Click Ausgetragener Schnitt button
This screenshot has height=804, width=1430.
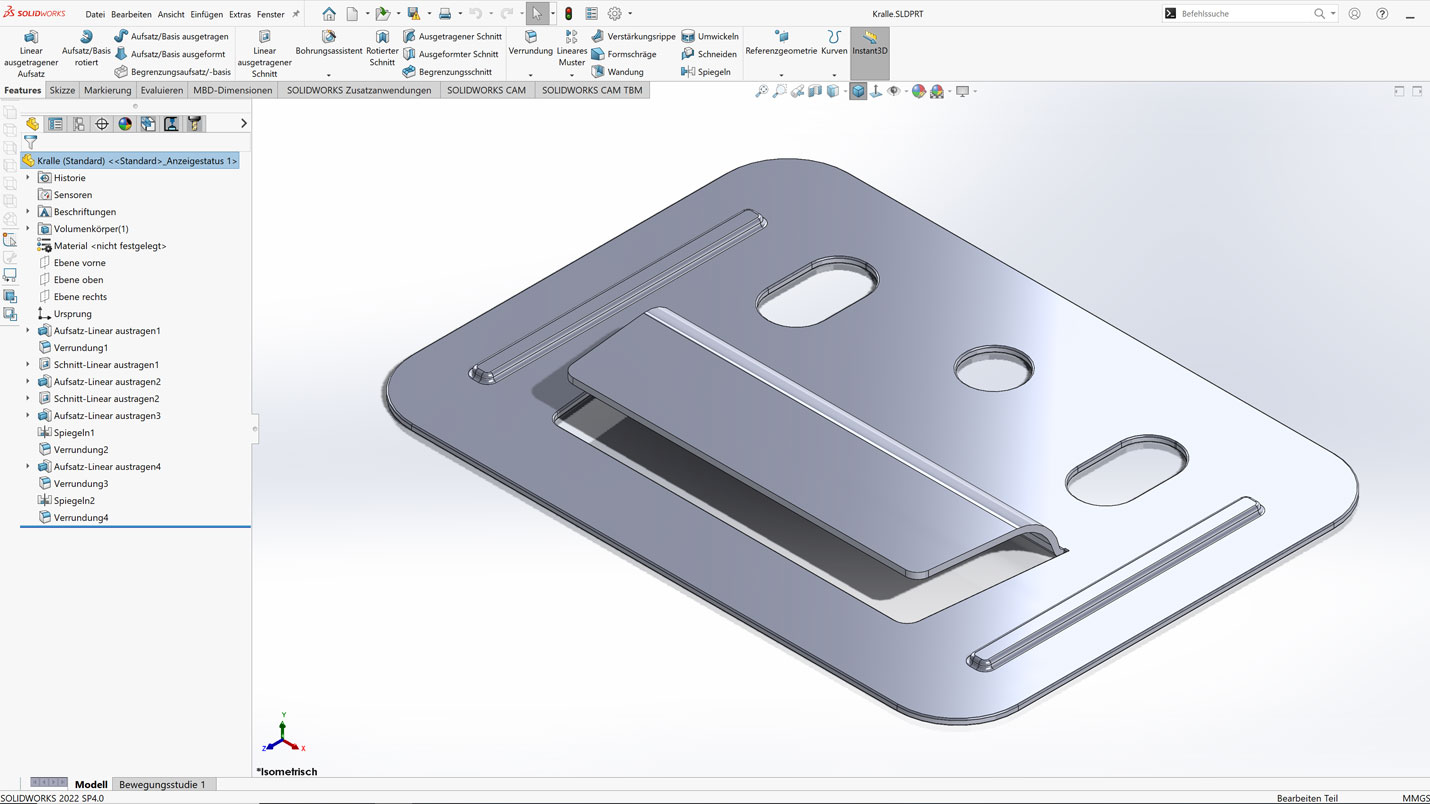[x=452, y=36]
